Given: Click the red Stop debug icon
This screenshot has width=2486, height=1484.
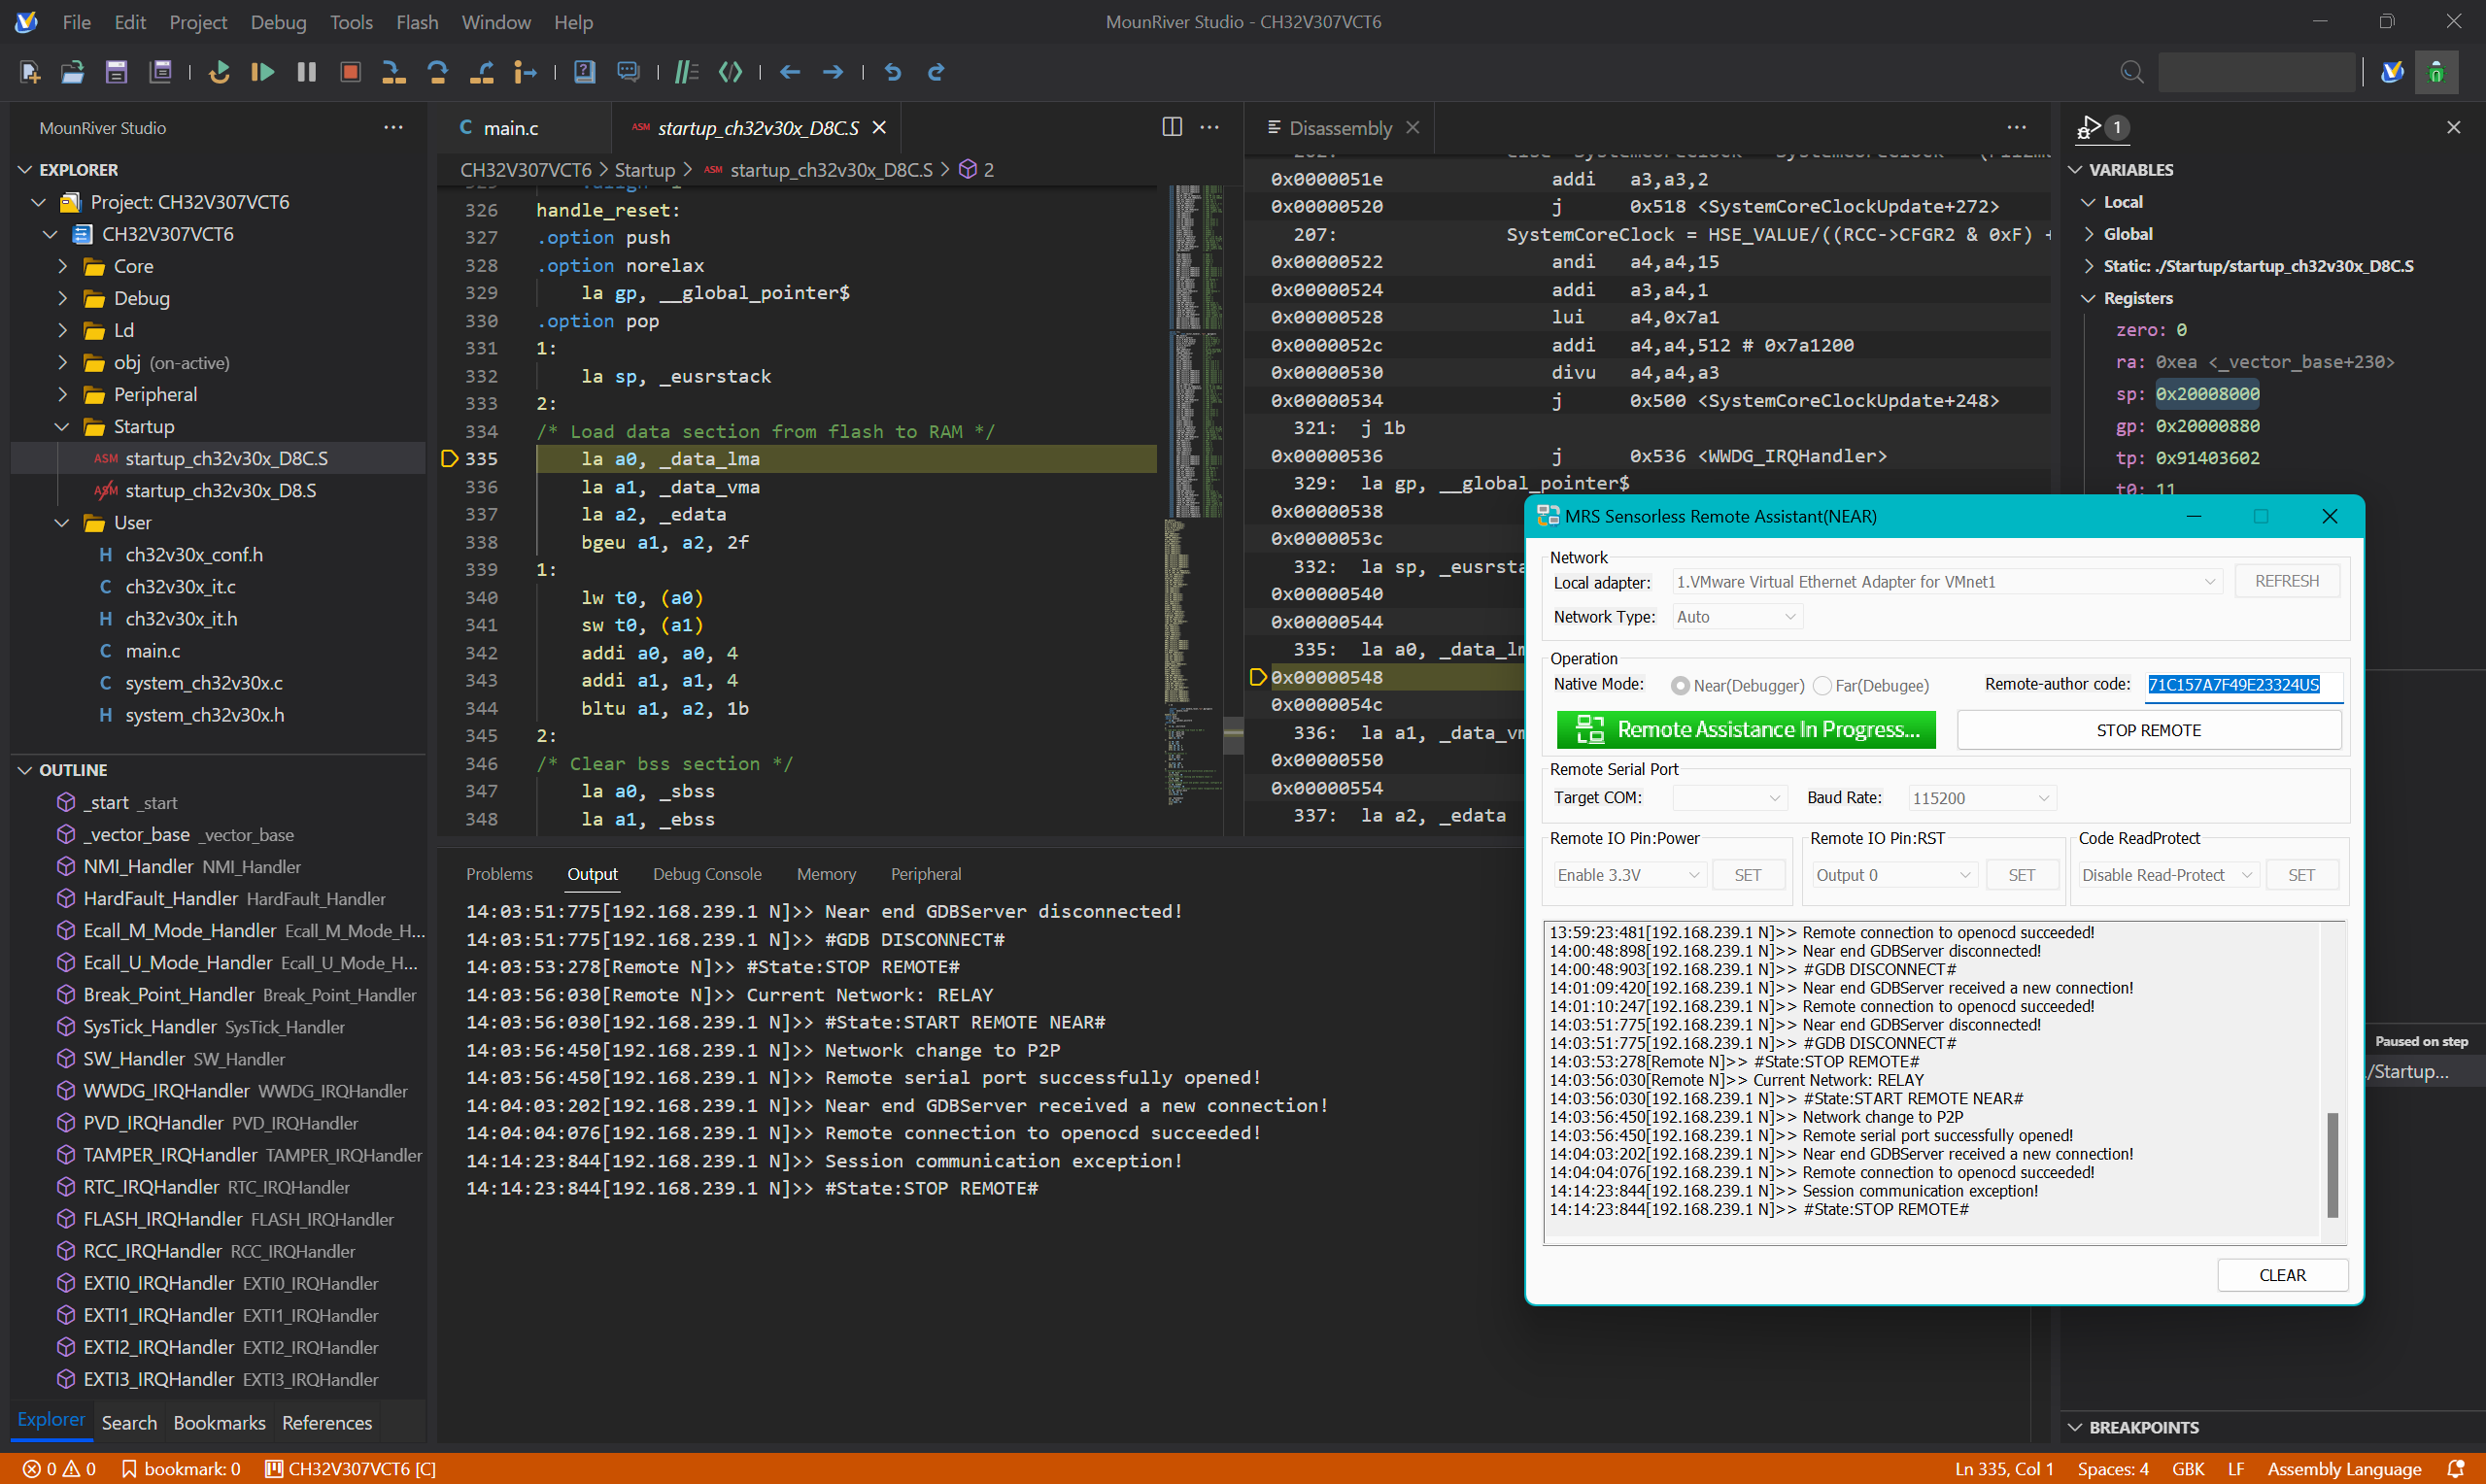Looking at the screenshot, I should 350,72.
